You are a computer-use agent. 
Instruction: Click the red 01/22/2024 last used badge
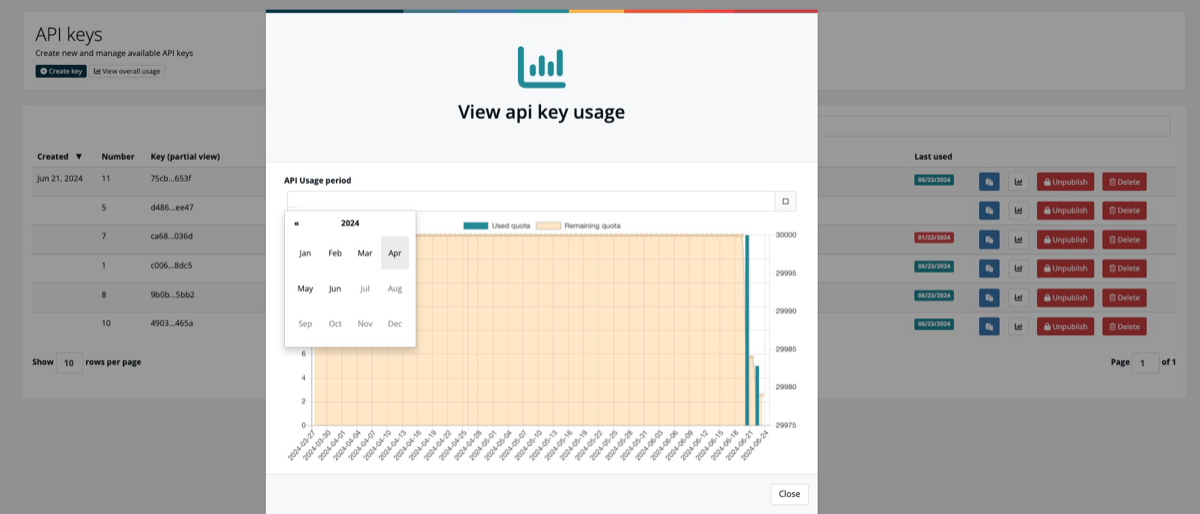click(934, 238)
